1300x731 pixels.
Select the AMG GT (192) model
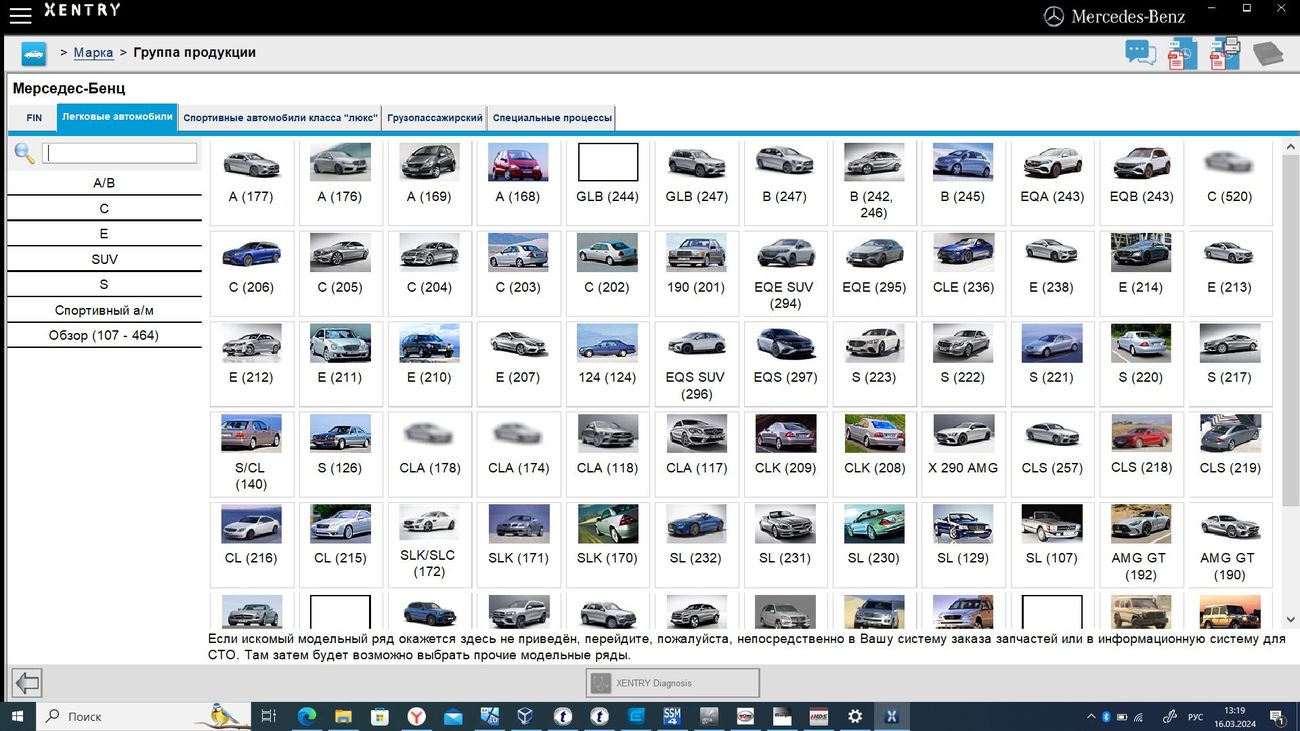point(1141,544)
